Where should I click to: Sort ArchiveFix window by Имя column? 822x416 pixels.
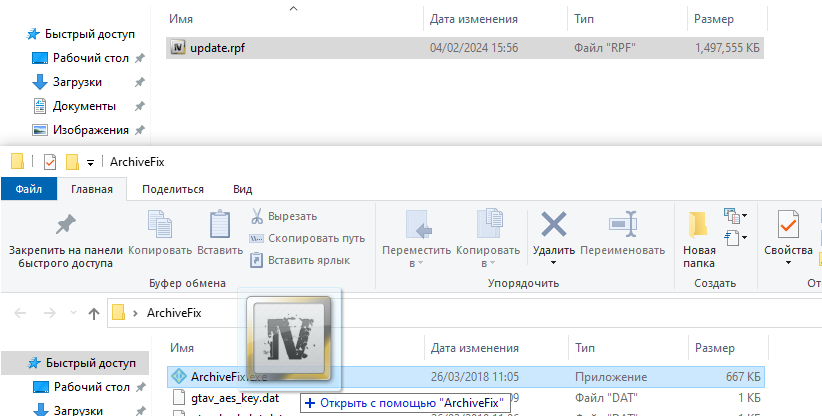click(182, 348)
